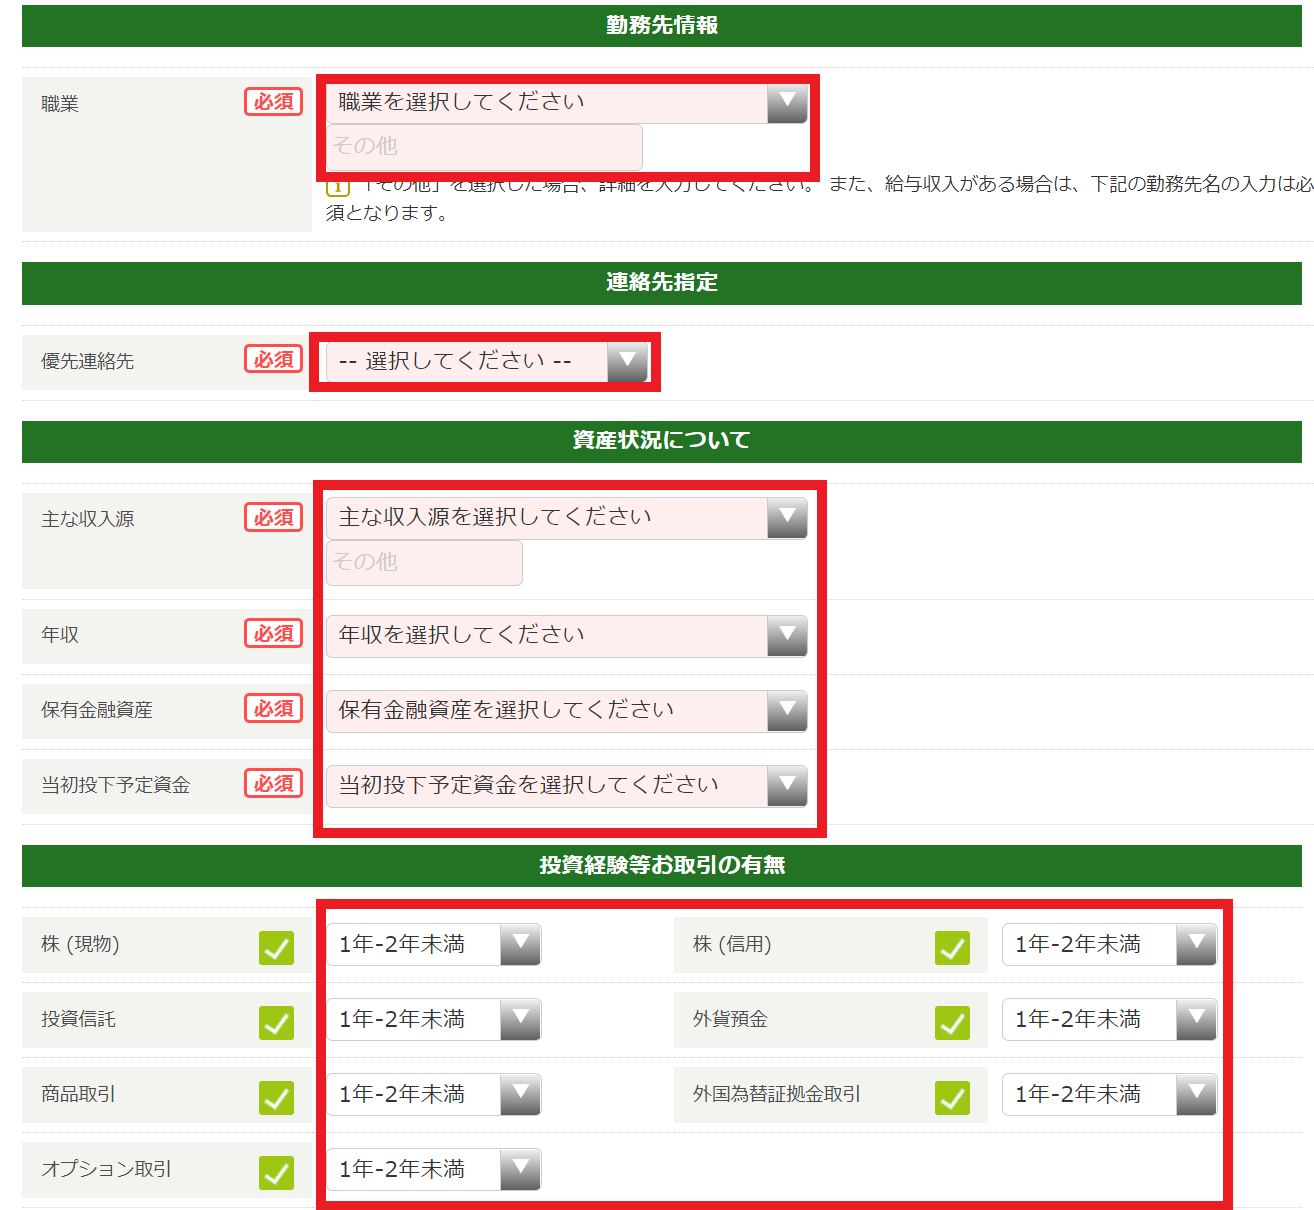This screenshot has height=1210, width=1314.
Task: Open the 当初投下予定資金 dropdown
Action: (x=566, y=786)
